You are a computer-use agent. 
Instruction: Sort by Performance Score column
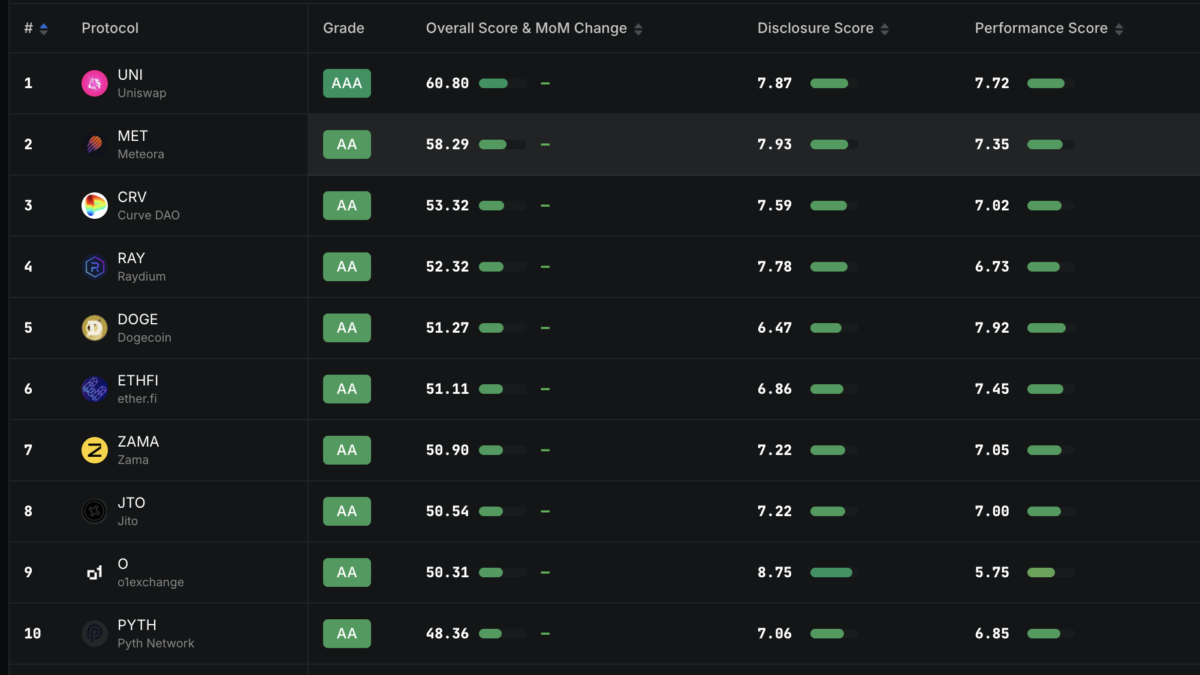tap(1119, 29)
